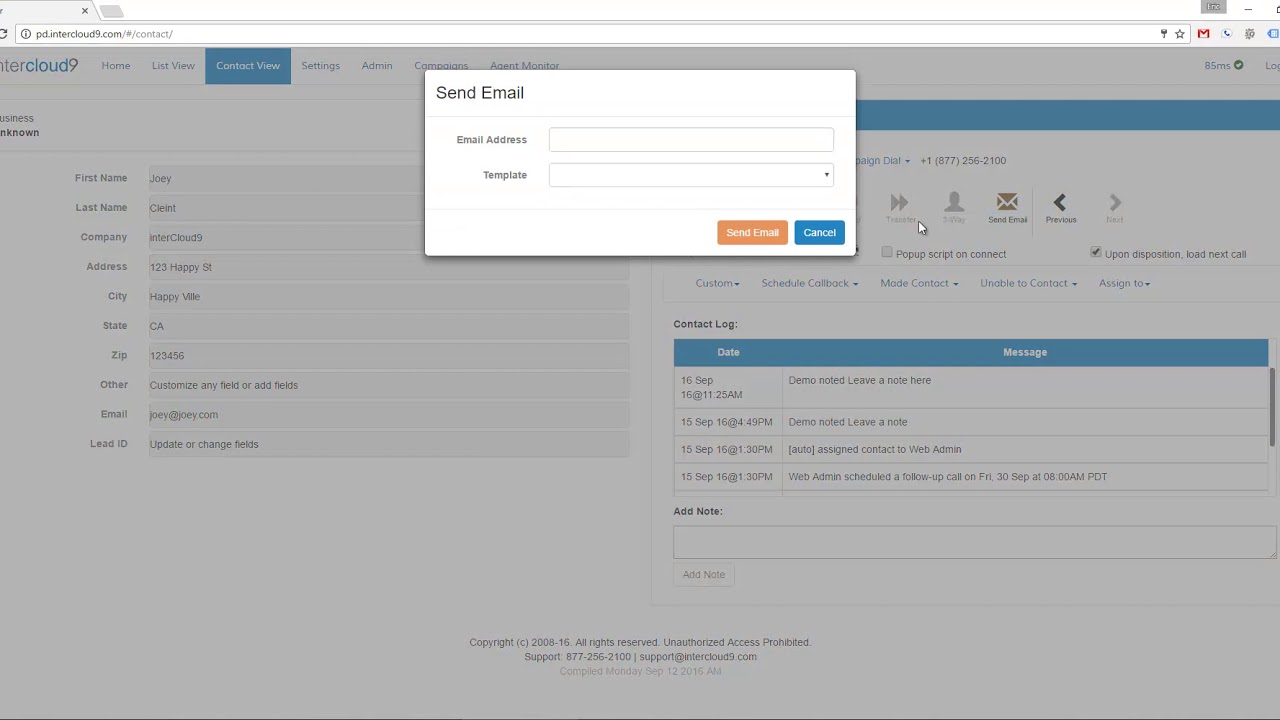Click the City field Happy Ville
Viewport: 1280px width, 720px height.
pyautogui.click(x=389, y=296)
